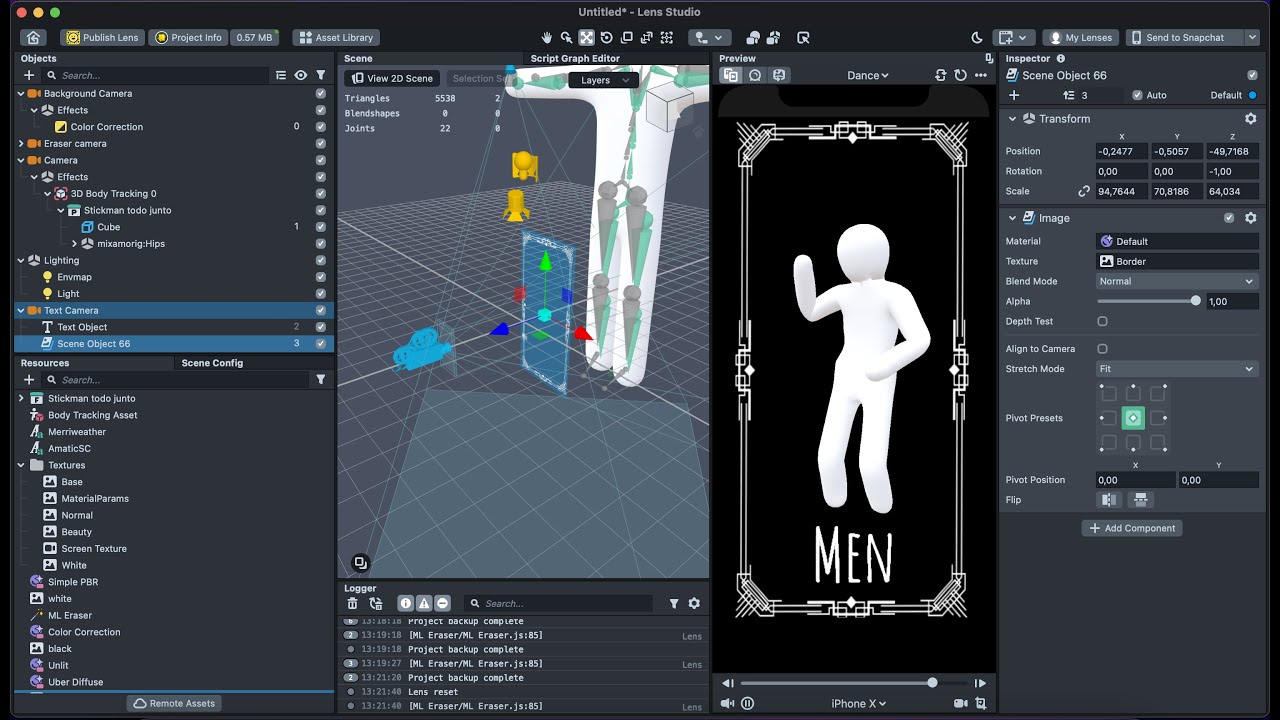
Task: Toggle dark mode moon icon
Action: pyautogui.click(x=977, y=37)
